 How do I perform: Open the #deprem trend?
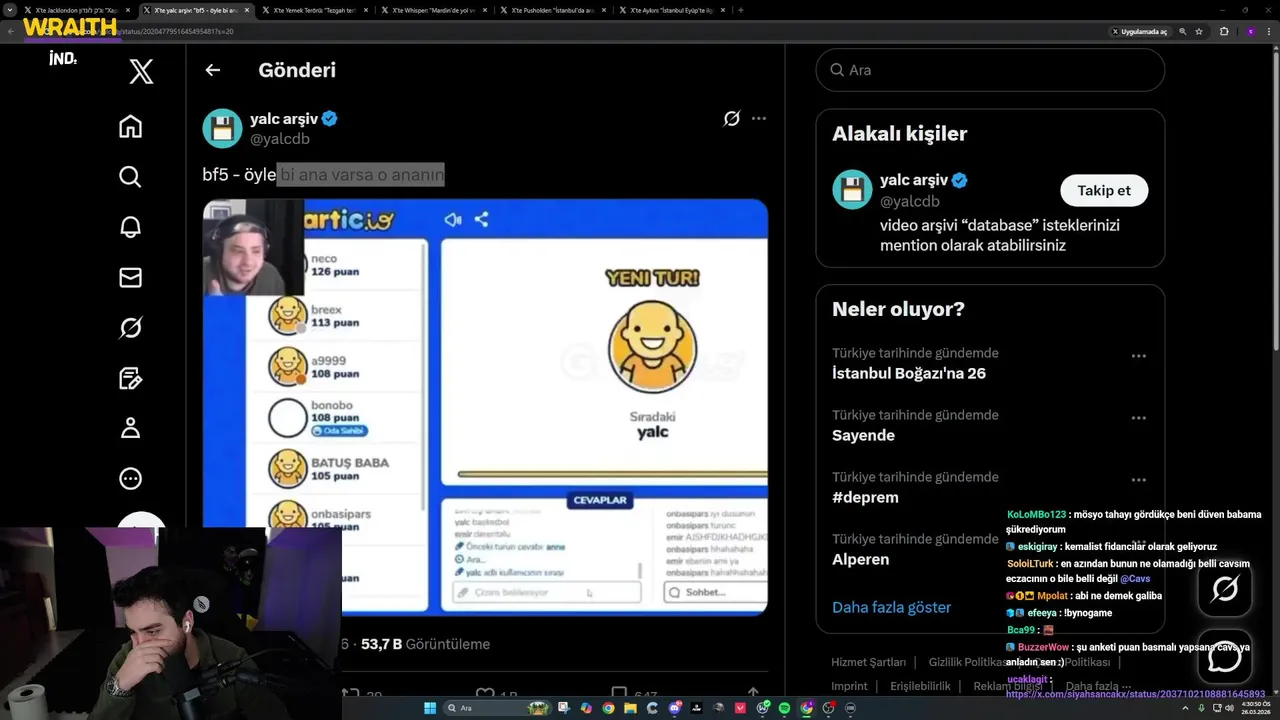pyautogui.click(x=865, y=497)
